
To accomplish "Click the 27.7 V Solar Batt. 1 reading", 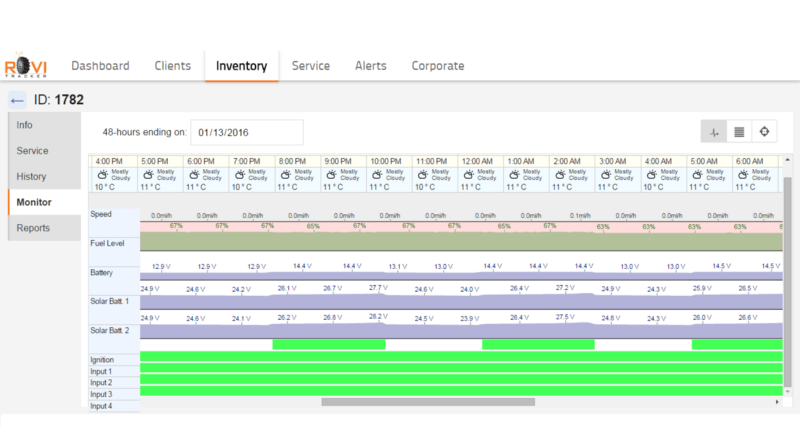I will click(x=378, y=288).
